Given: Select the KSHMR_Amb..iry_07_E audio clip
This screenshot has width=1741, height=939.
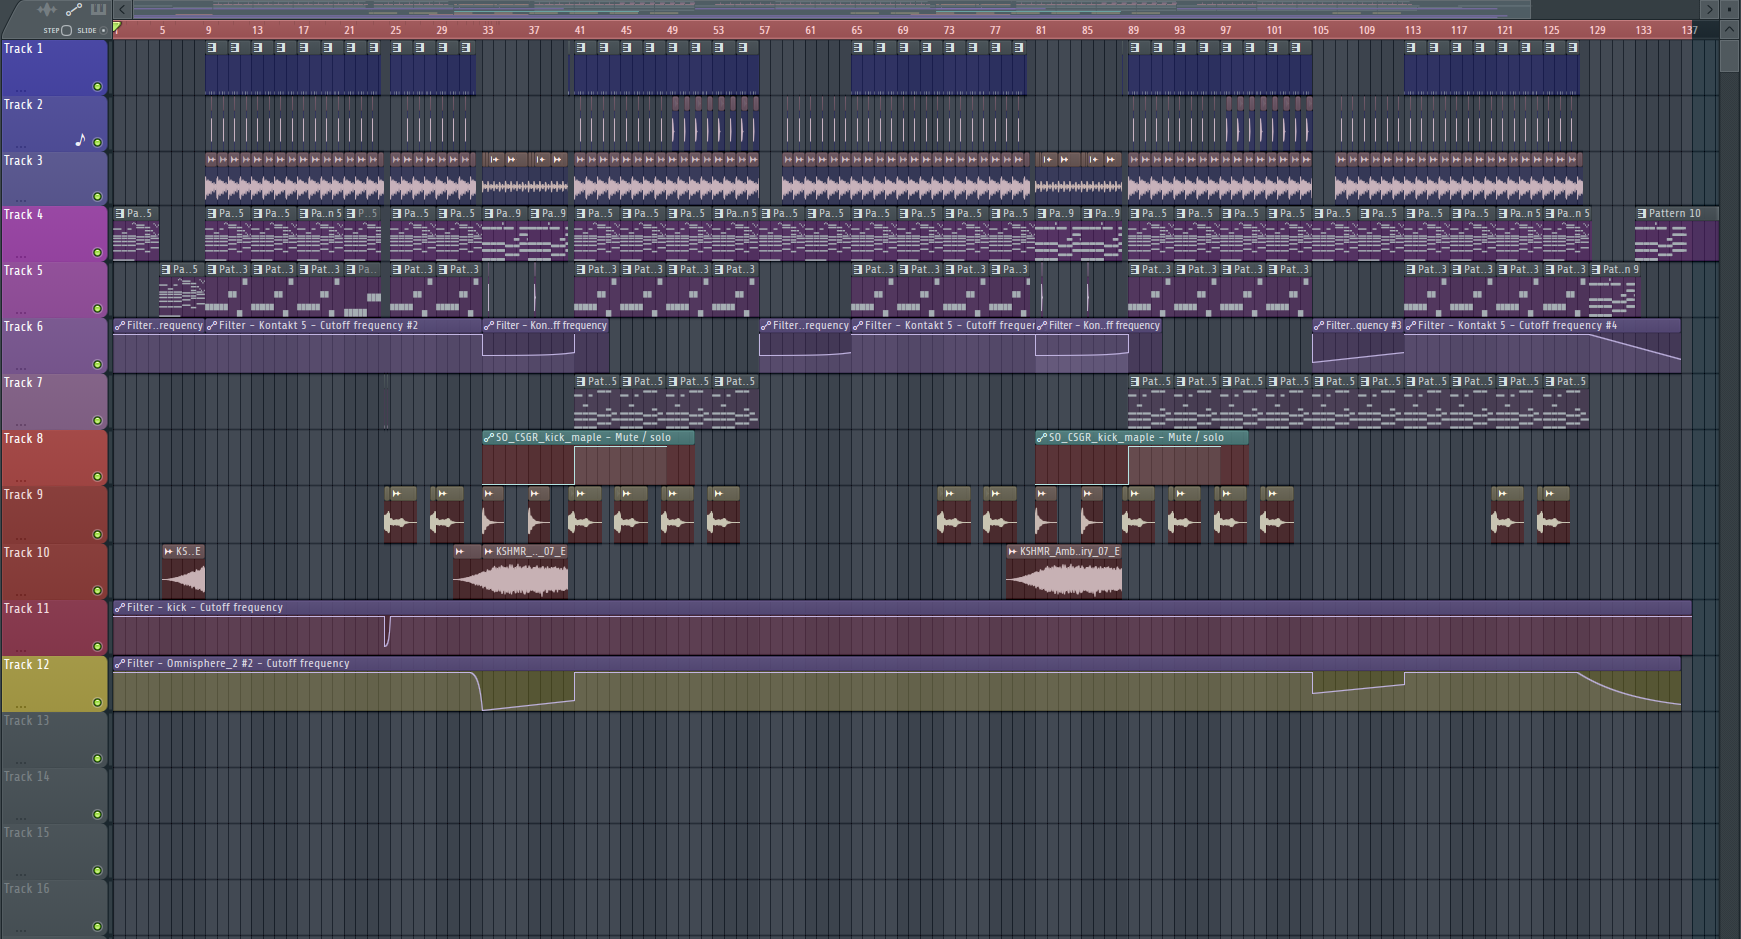Looking at the screenshot, I should pyautogui.click(x=1064, y=572).
